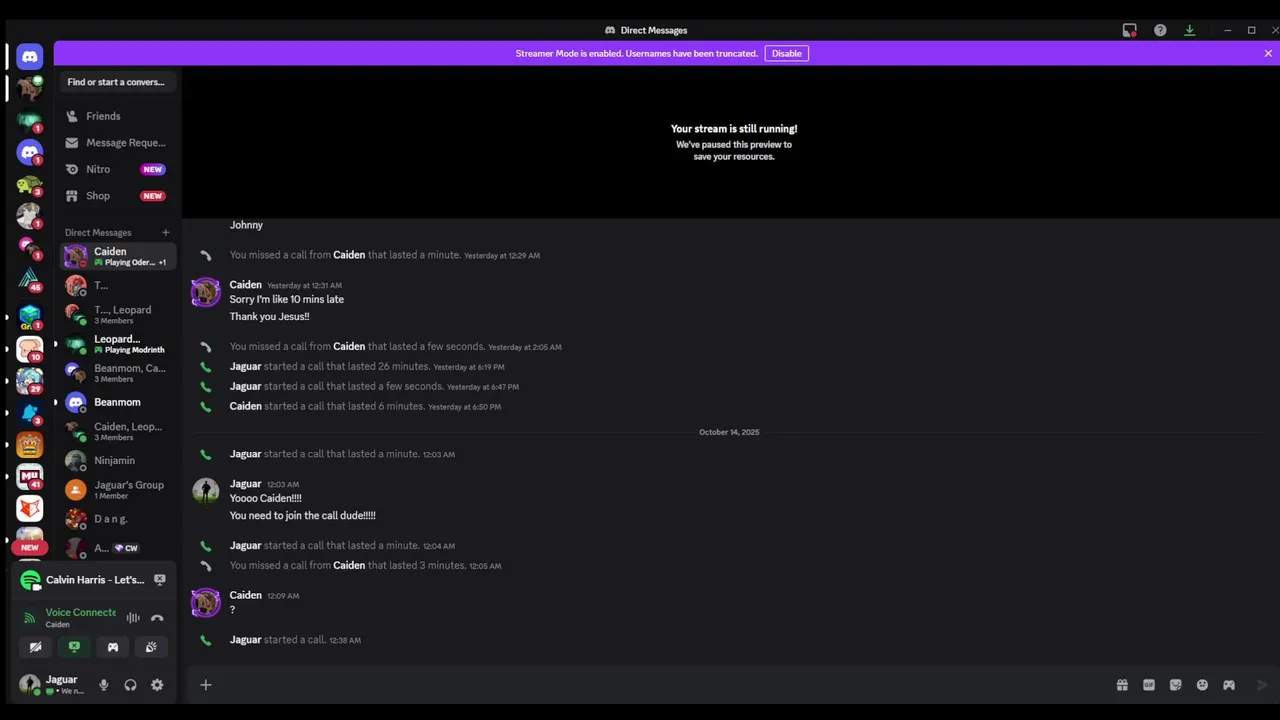Click Caiden's avatar on 12:09 AM message
The width and height of the screenshot is (1280, 720).
206,602
